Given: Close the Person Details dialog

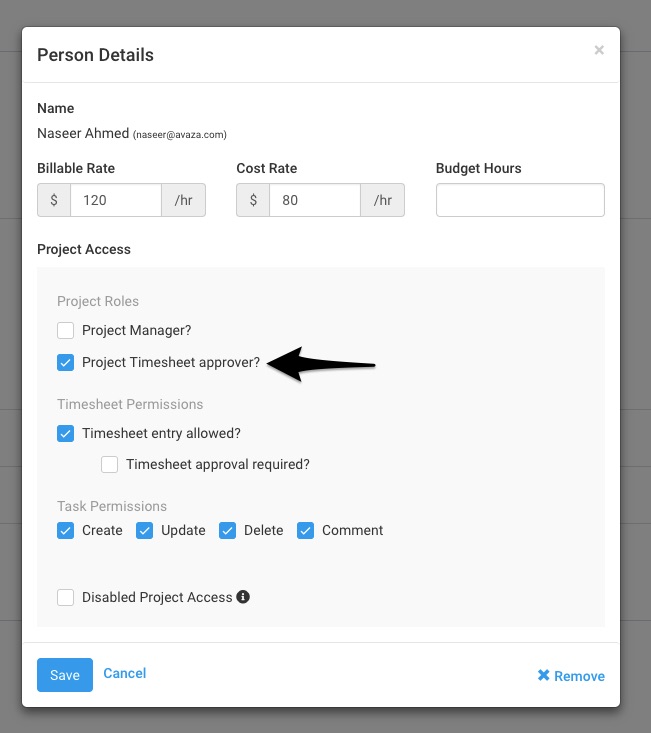Looking at the screenshot, I should 599,50.
